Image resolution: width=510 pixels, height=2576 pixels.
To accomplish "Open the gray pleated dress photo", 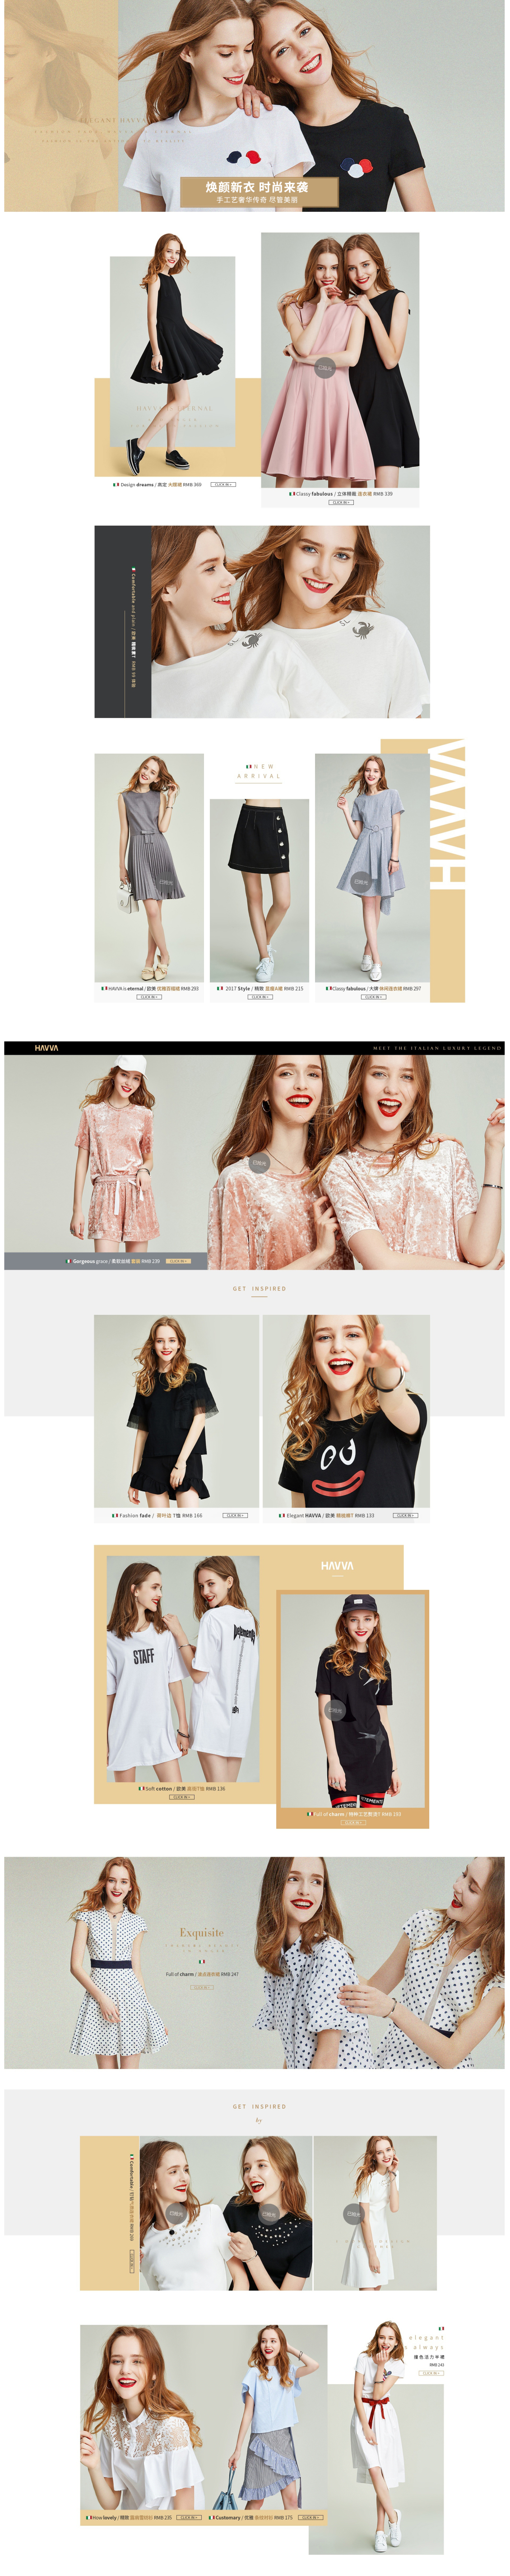I will 149,867.
